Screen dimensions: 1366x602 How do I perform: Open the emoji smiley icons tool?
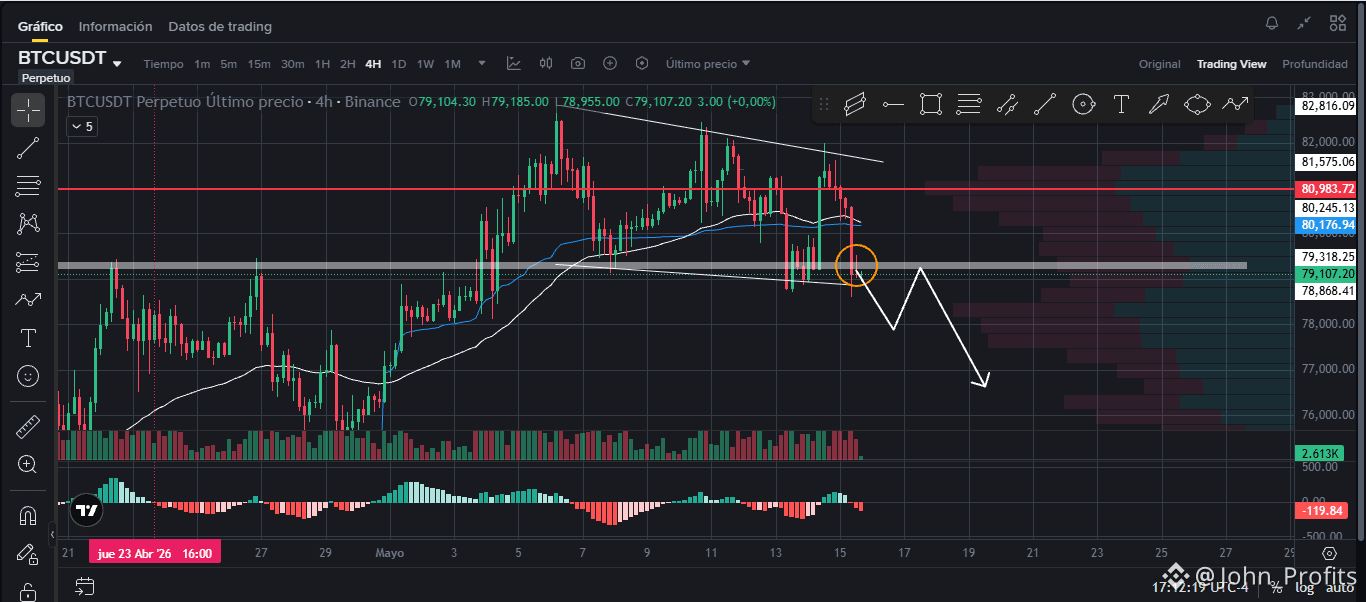28,376
